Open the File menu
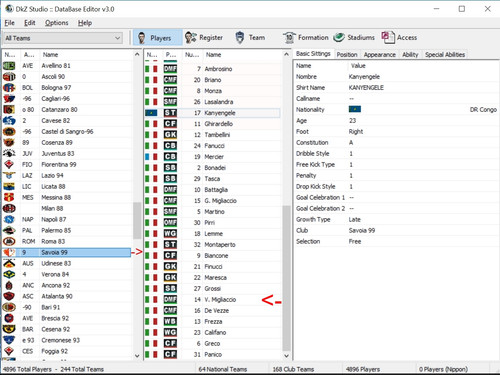This screenshot has height=375, width=500. coord(9,23)
